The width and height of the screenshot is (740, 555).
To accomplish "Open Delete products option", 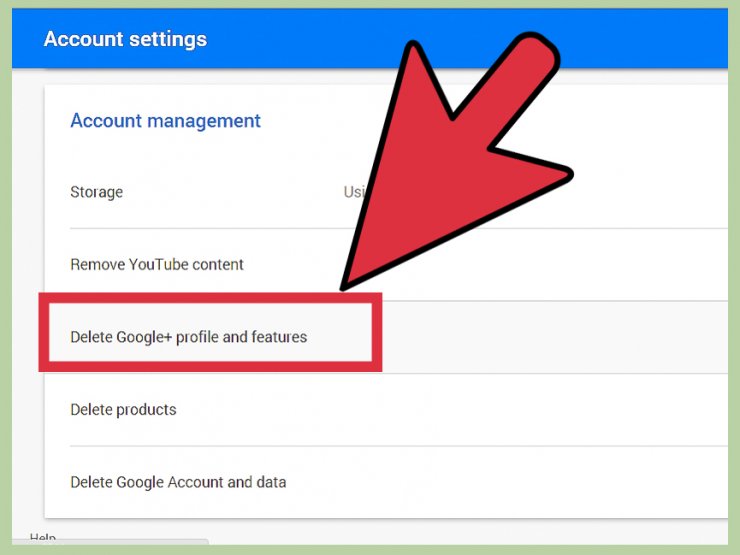I will click(x=123, y=410).
